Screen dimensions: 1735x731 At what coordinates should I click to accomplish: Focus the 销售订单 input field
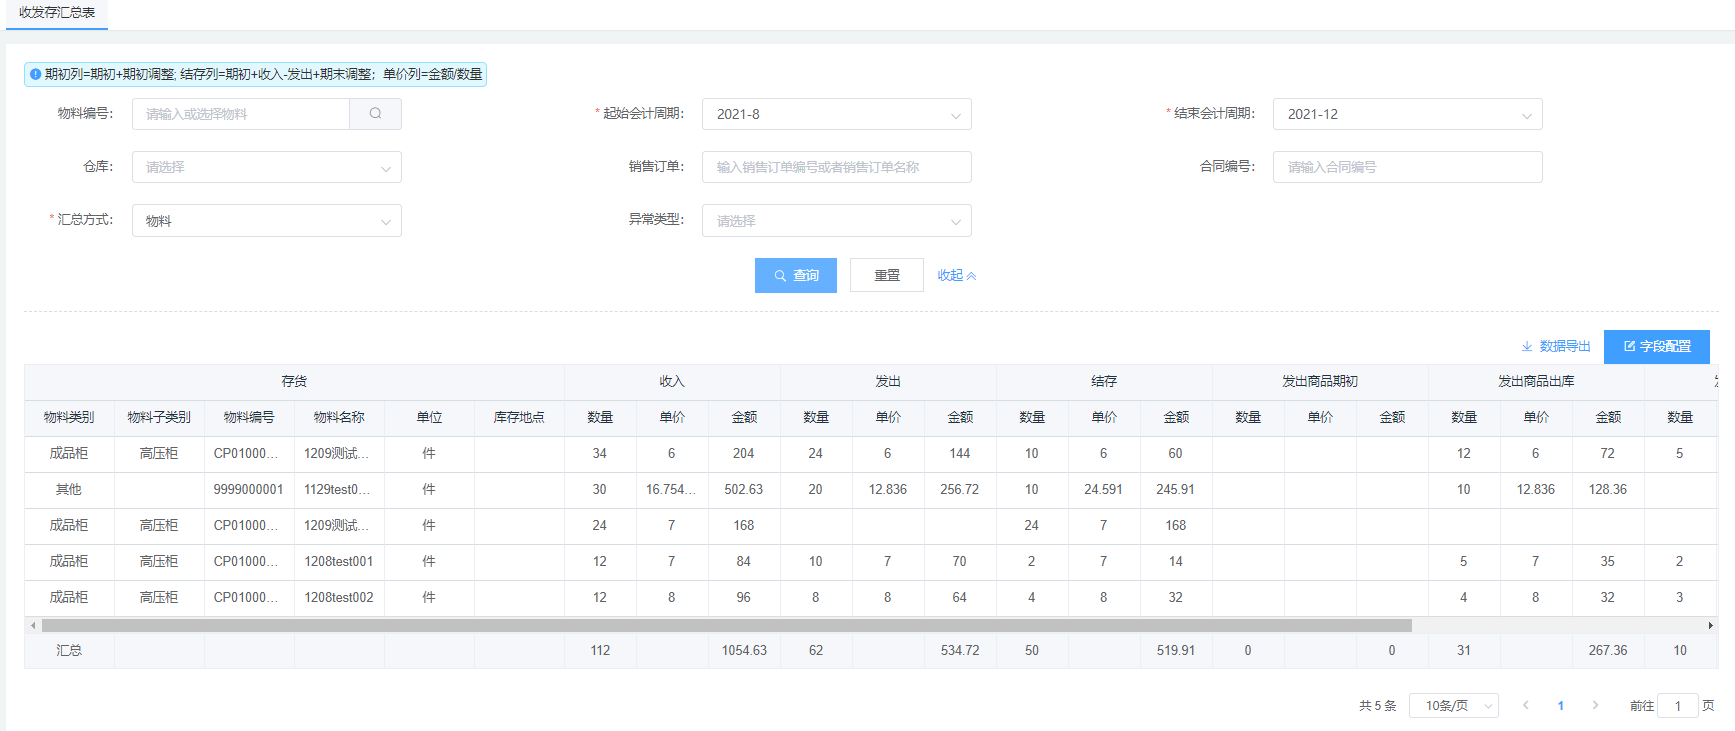pyautogui.click(x=836, y=167)
